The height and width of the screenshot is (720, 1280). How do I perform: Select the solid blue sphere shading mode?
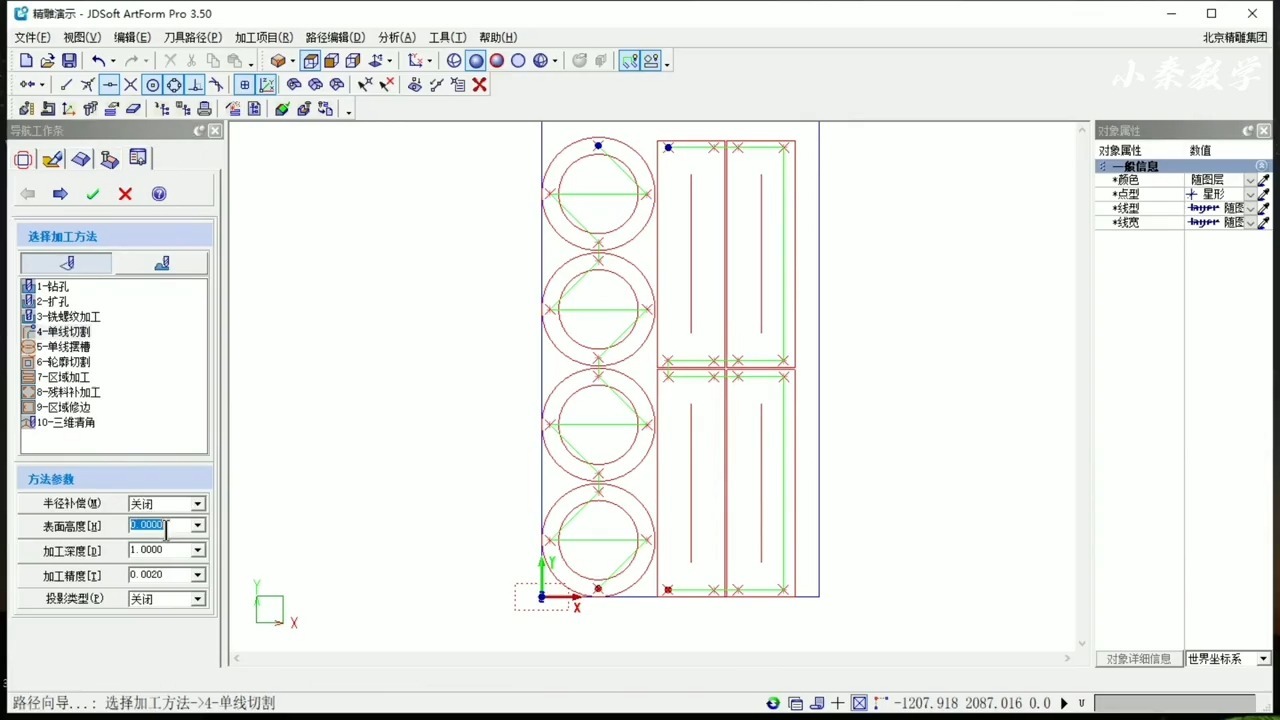coord(476,61)
